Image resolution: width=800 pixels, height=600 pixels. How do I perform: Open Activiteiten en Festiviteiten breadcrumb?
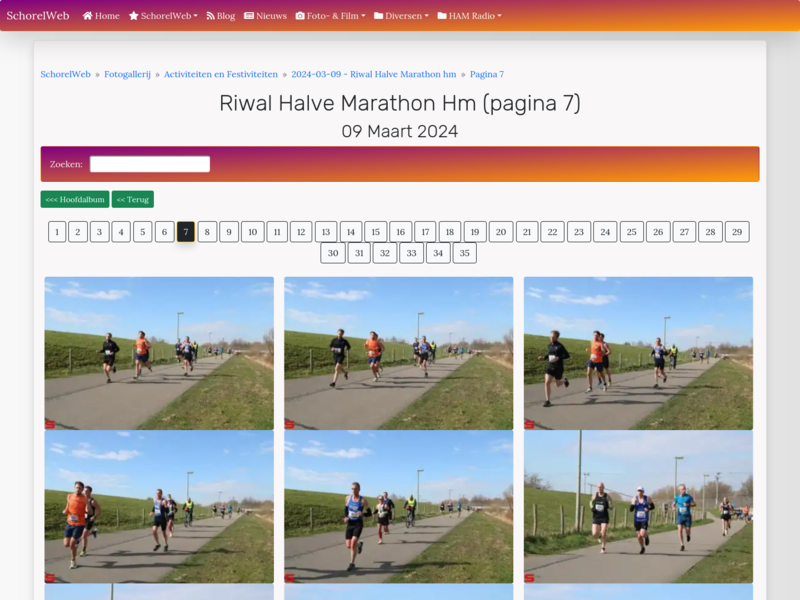(x=221, y=74)
